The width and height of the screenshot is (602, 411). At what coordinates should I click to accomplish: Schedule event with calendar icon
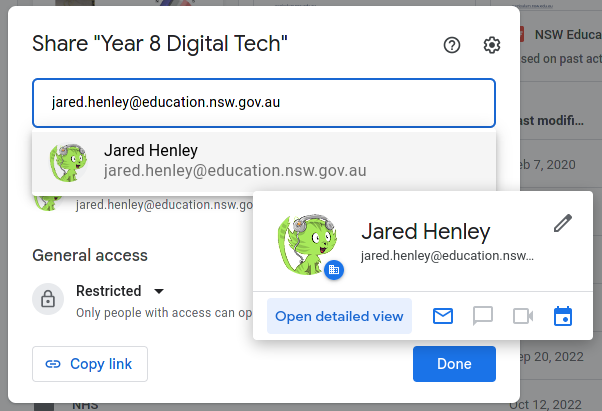[563, 316]
